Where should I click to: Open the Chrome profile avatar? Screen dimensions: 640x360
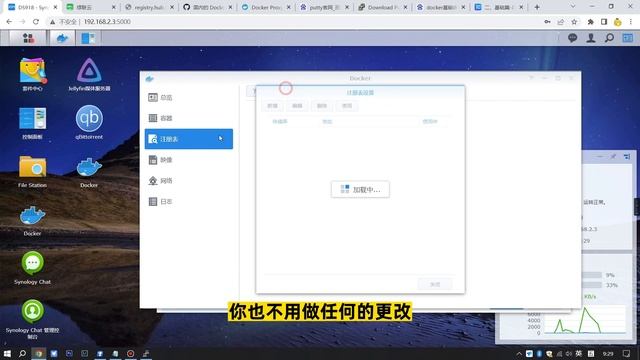click(x=618, y=22)
